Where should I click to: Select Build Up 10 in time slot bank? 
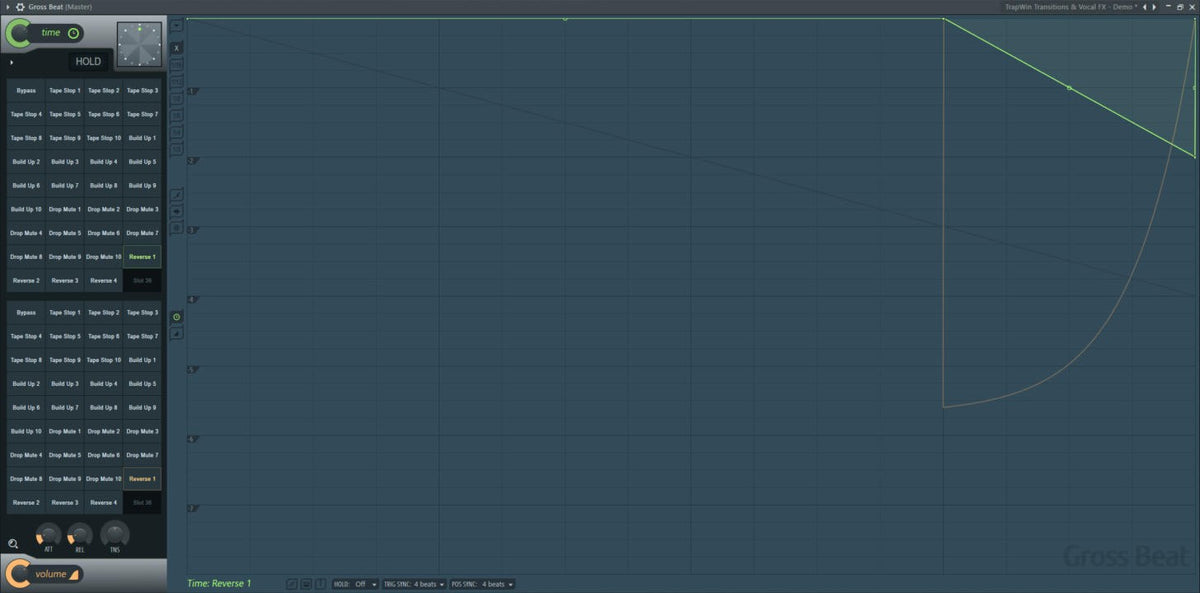(x=26, y=209)
